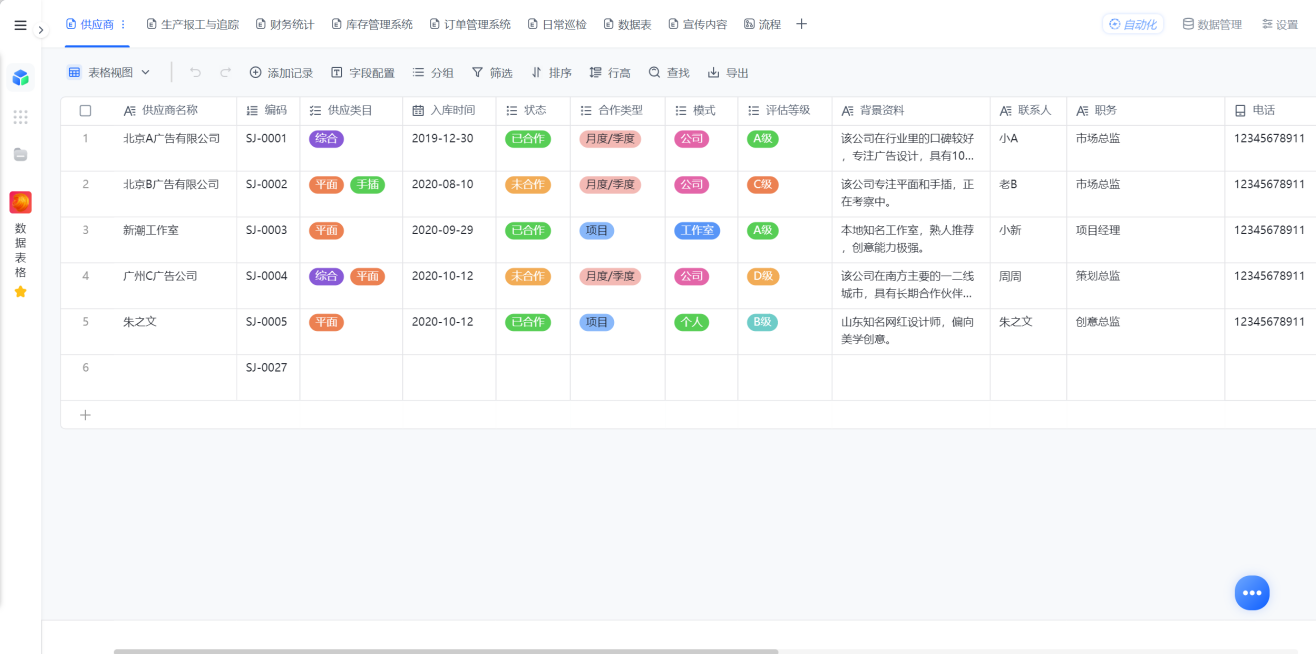Select cell 新潮工作室 in name column

pyautogui.click(x=174, y=240)
